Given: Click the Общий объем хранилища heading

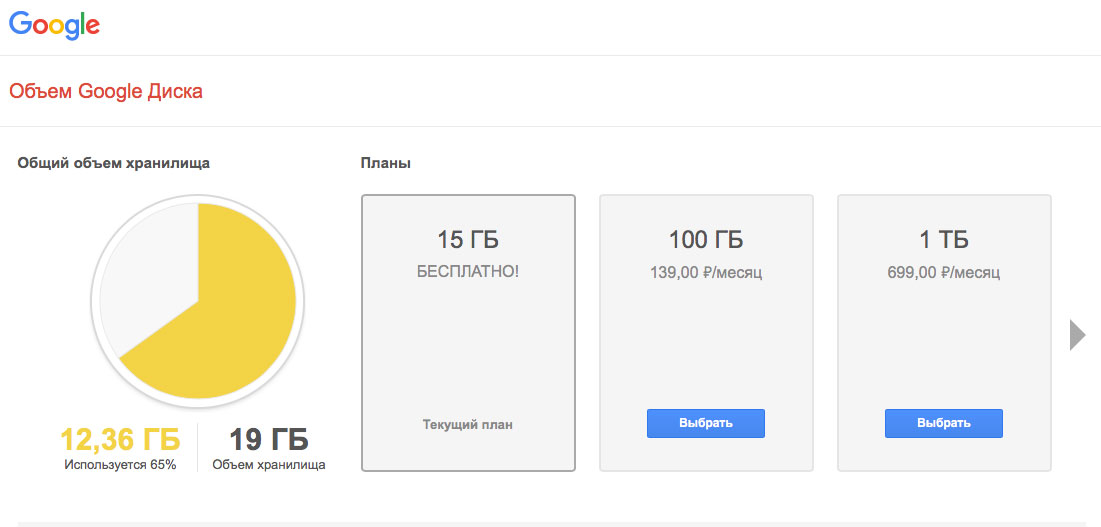Looking at the screenshot, I should [x=114, y=164].
